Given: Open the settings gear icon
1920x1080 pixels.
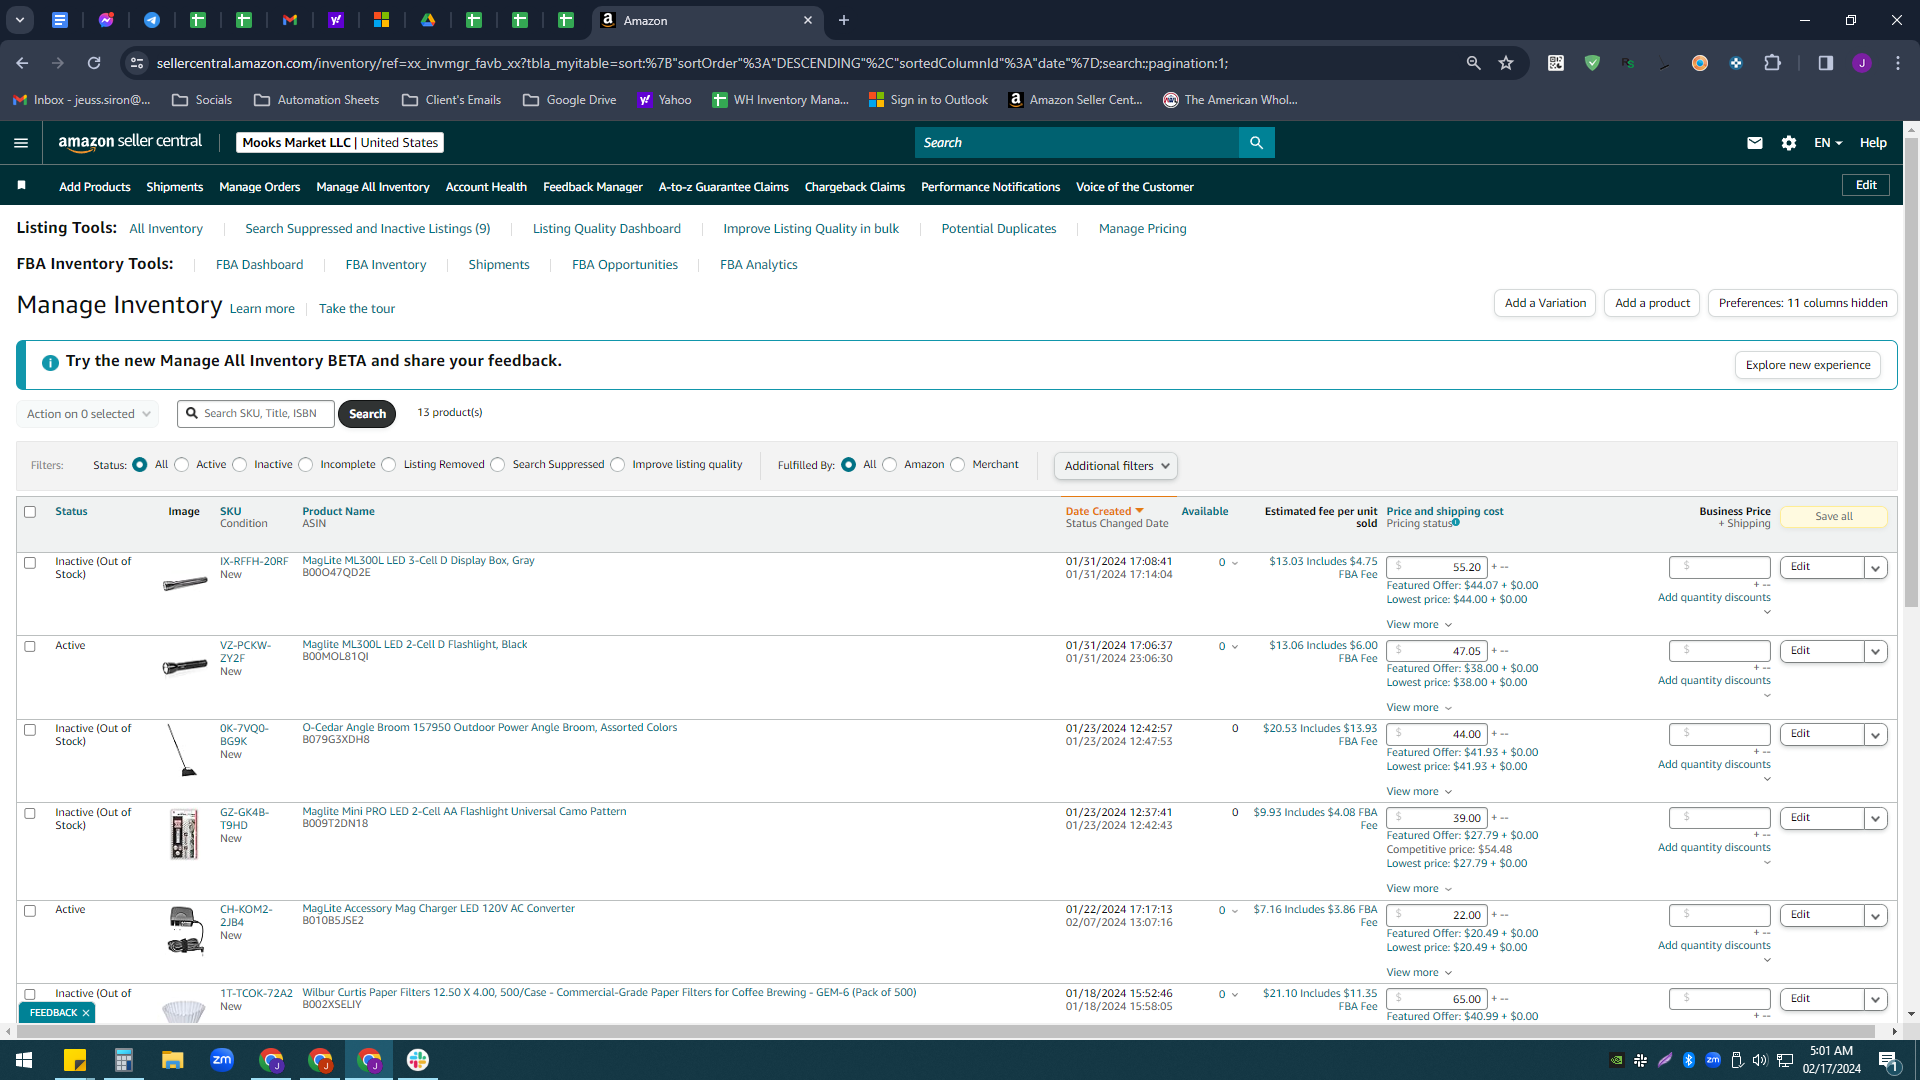Looking at the screenshot, I should 1789,143.
